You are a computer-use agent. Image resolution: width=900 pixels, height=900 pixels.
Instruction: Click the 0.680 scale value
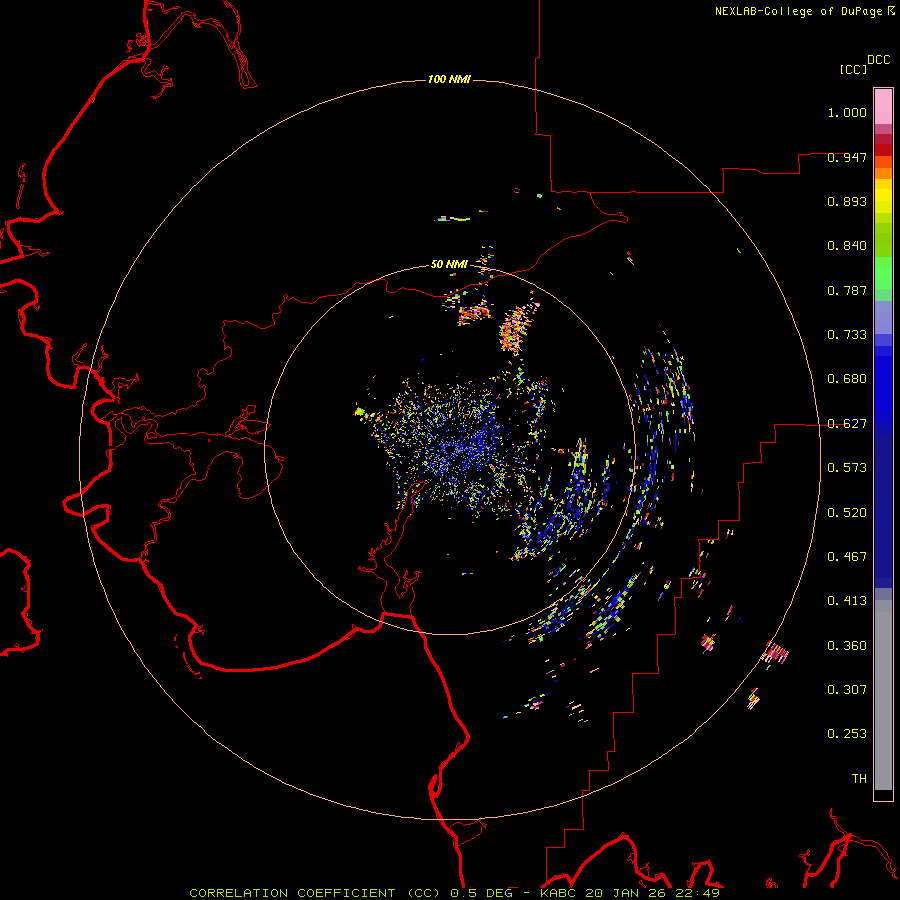click(847, 379)
